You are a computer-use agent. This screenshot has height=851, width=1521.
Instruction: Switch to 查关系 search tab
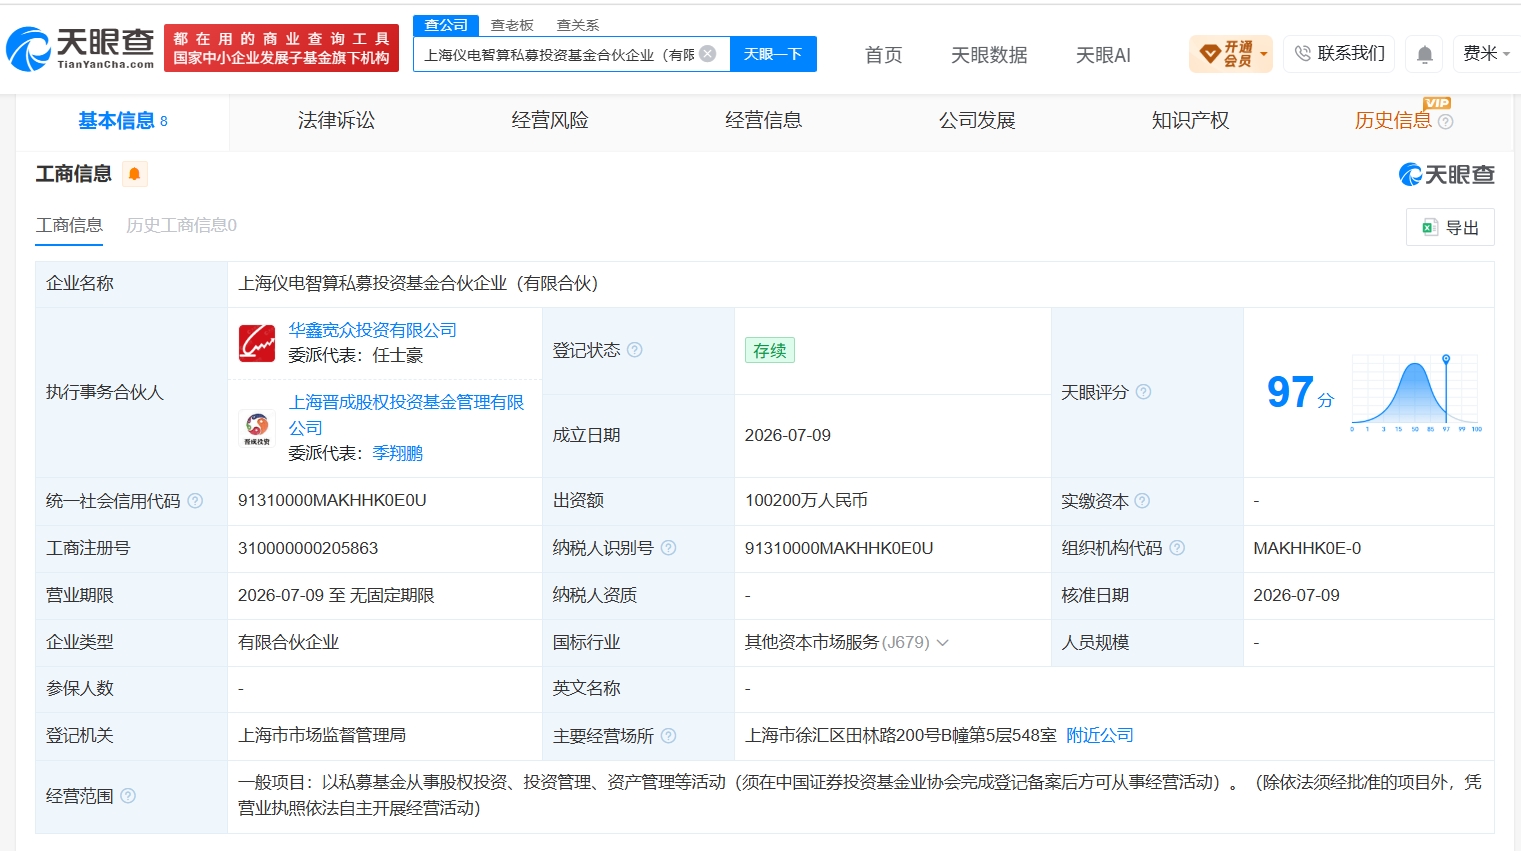(x=578, y=25)
